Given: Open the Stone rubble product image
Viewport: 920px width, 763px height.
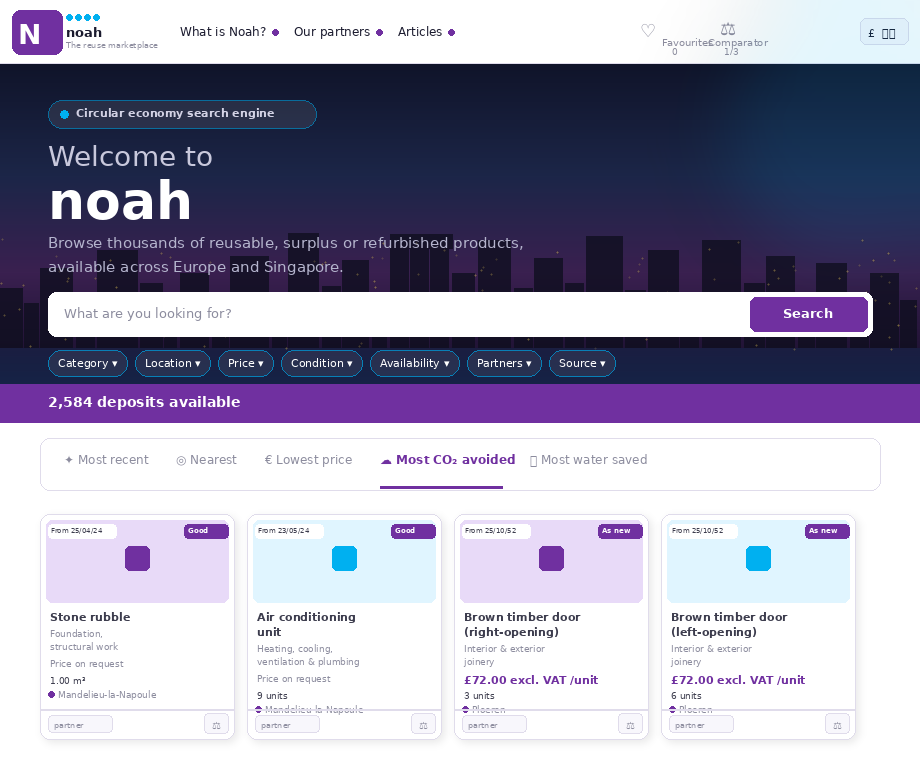Looking at the screenshot, I should point(137,561).
